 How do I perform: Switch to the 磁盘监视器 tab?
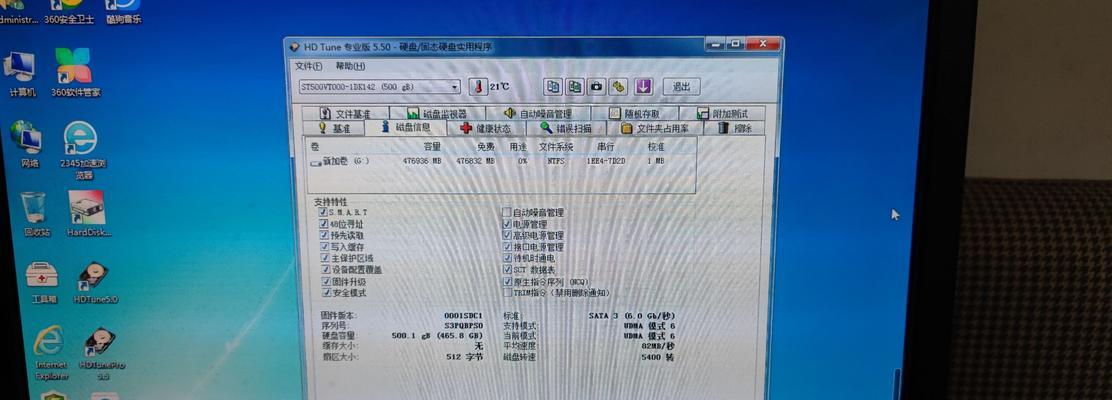click(x=438, y=113)
